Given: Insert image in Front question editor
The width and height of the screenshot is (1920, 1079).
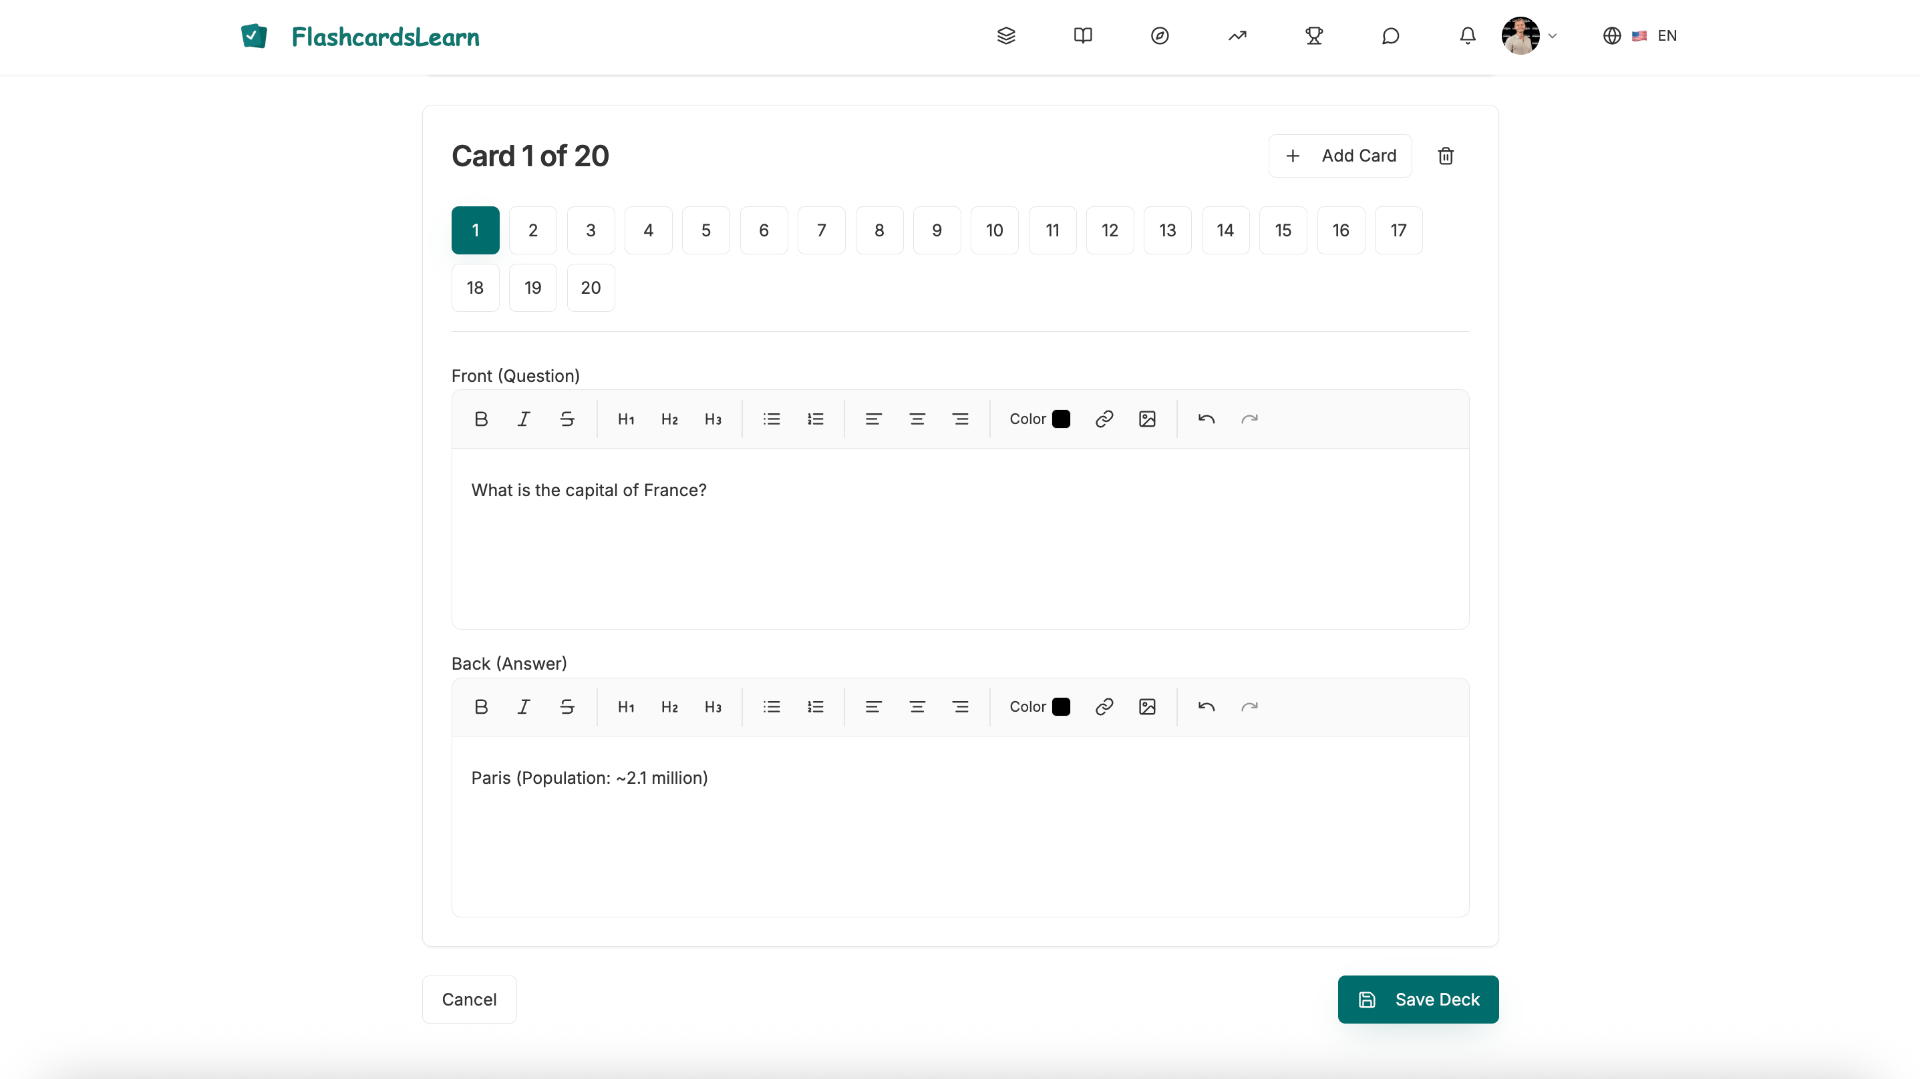Looking at the screenshot, I should tap(1147, 419).
